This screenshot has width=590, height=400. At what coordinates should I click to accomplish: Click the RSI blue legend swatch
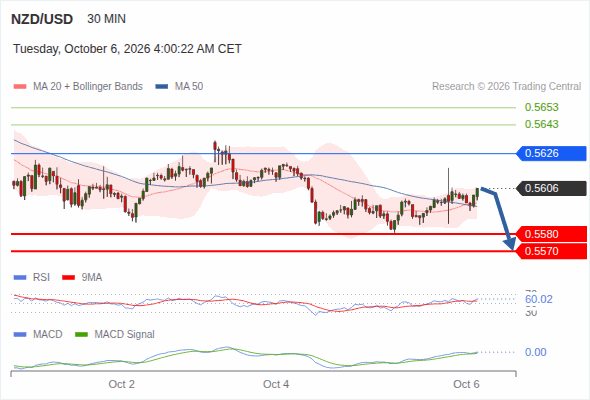20,278
